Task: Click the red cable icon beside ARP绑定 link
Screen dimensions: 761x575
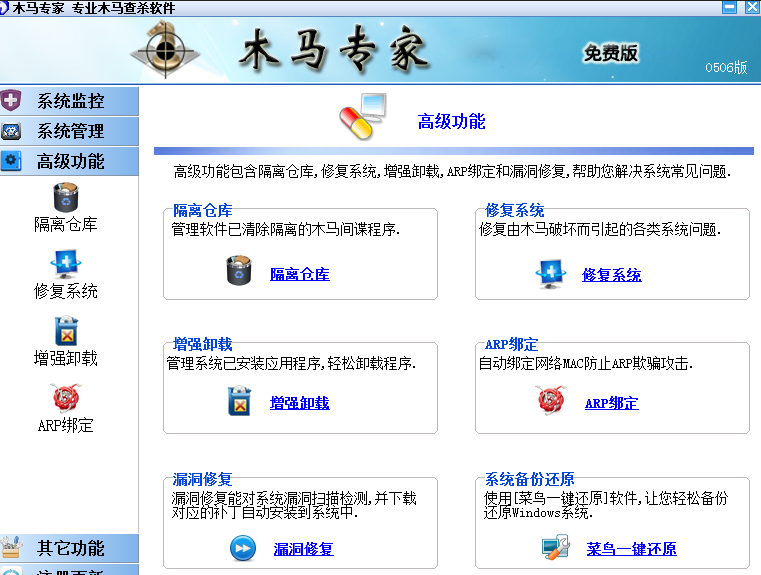Action: click(x=551, y=400)
